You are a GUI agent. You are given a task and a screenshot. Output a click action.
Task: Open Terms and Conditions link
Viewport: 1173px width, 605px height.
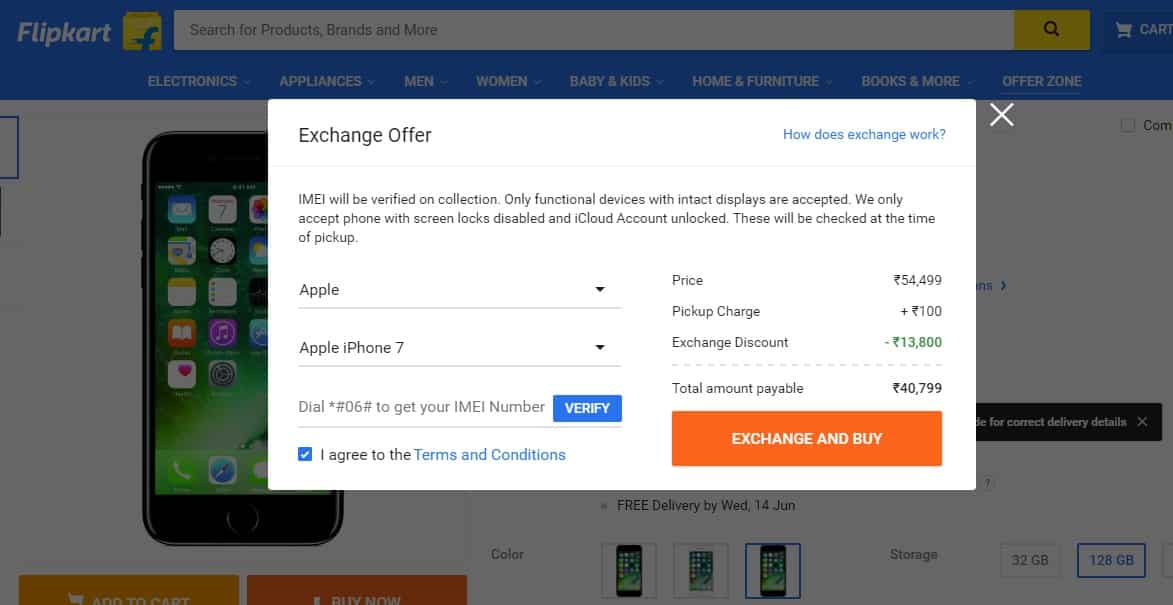point(489,455)
